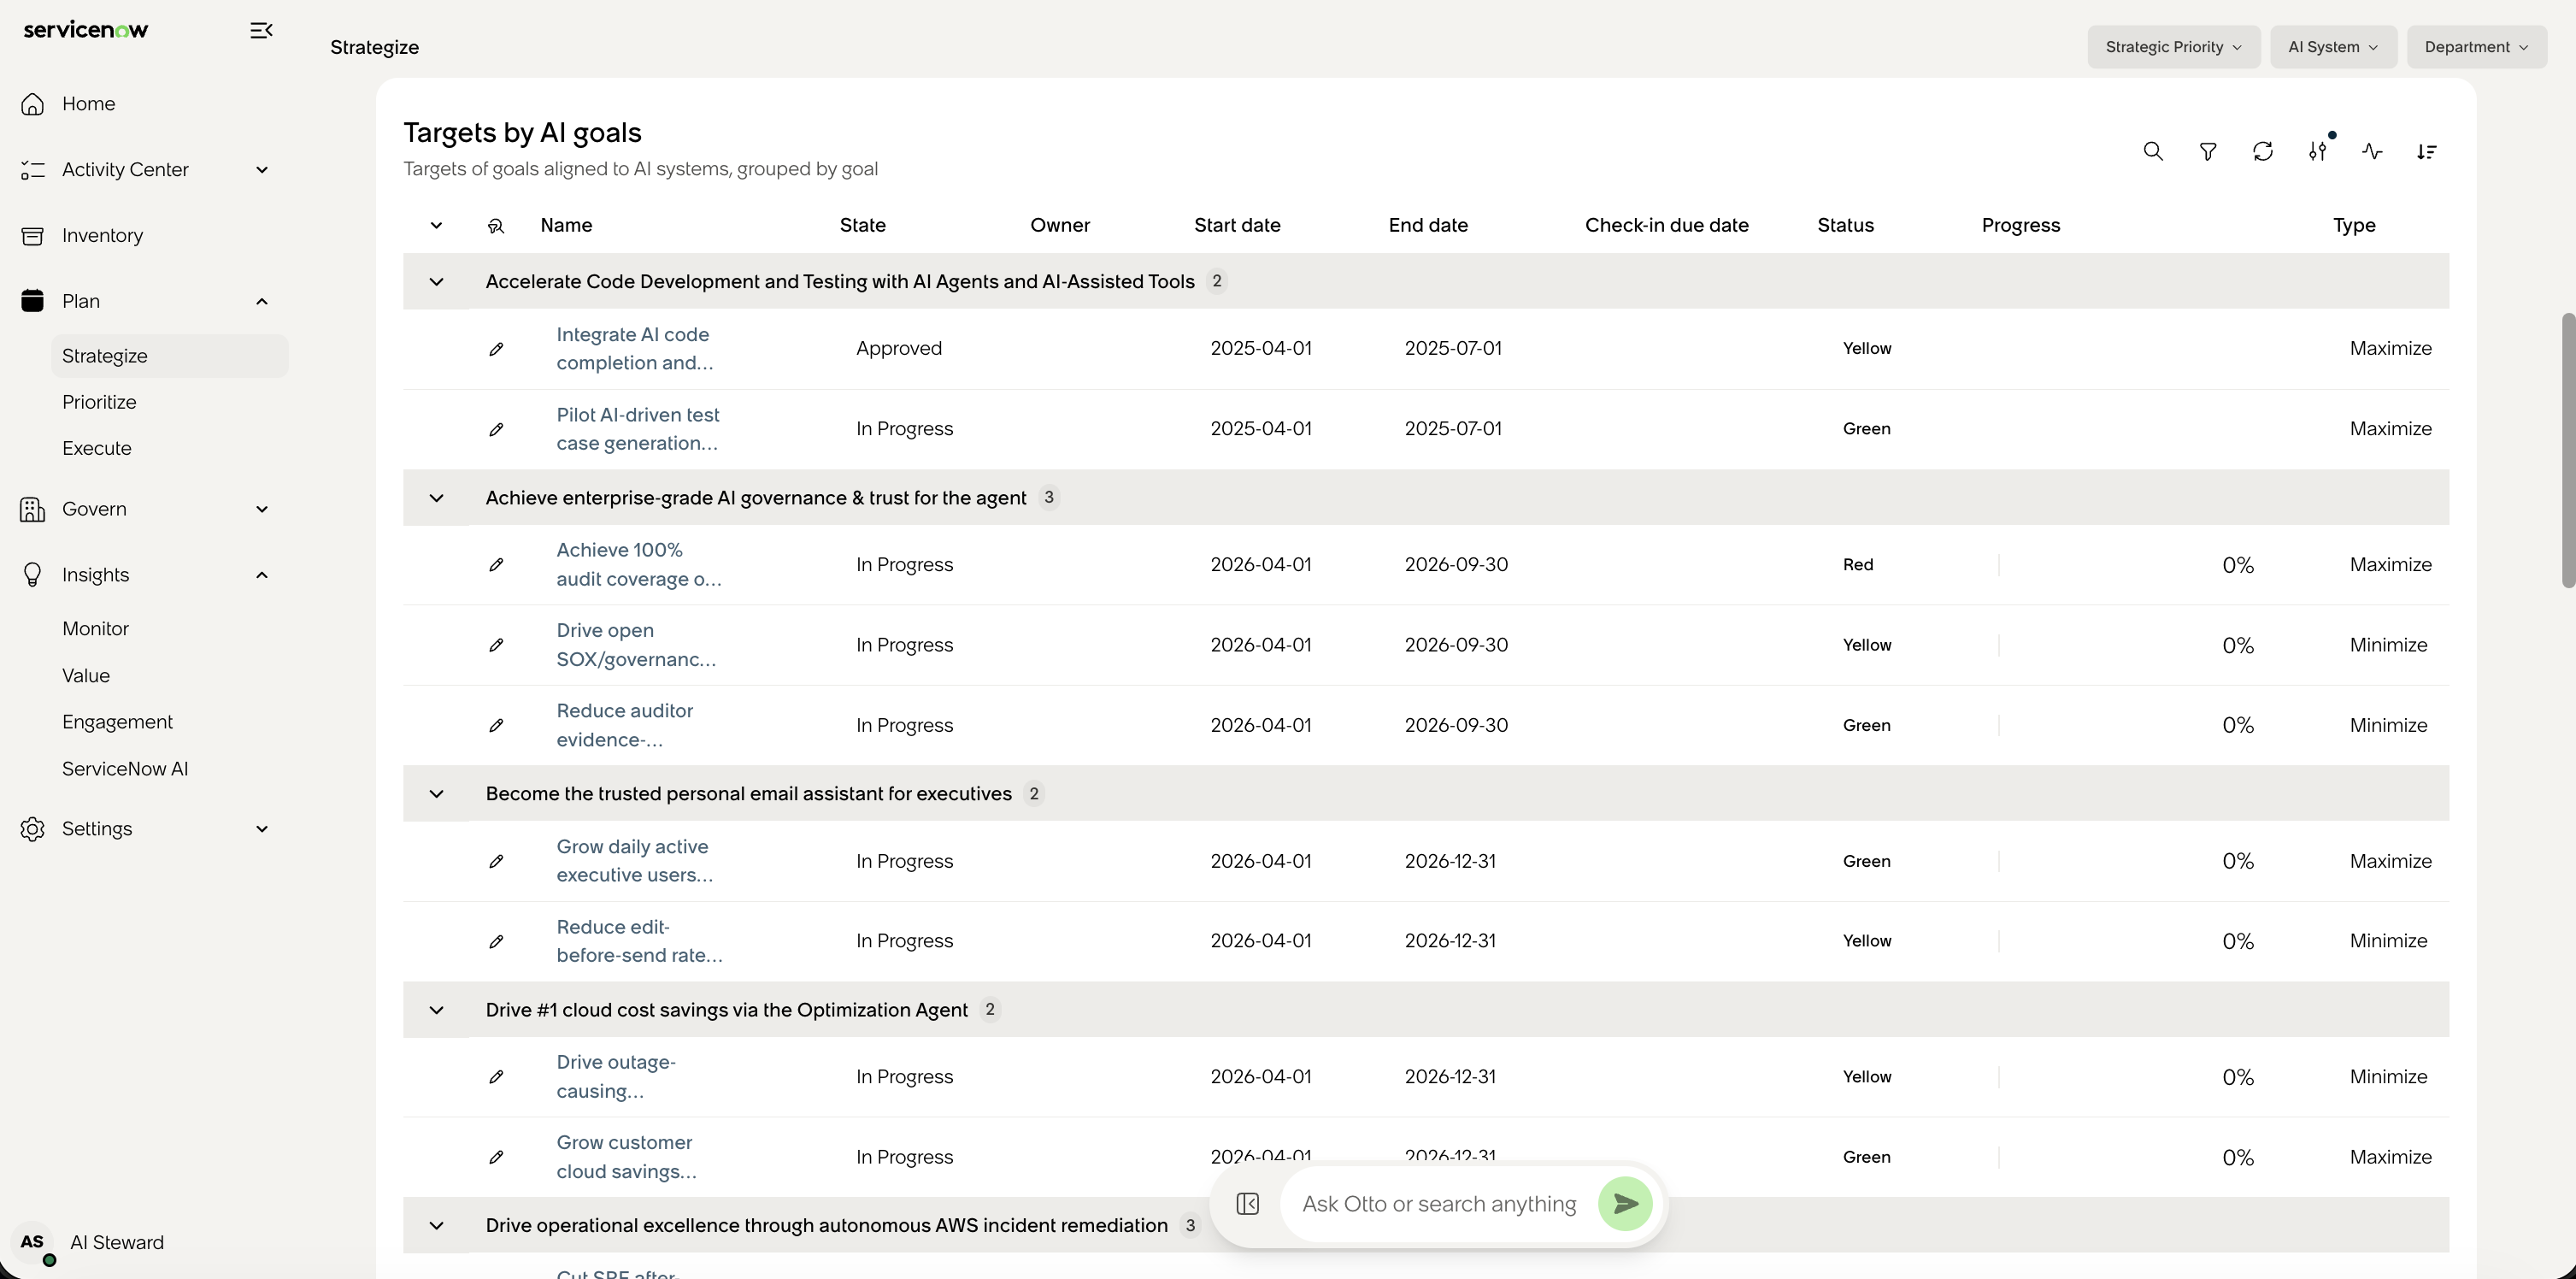Open Monitor under Insights
Screen dimensions: 2576x1279
pos(95,629)
